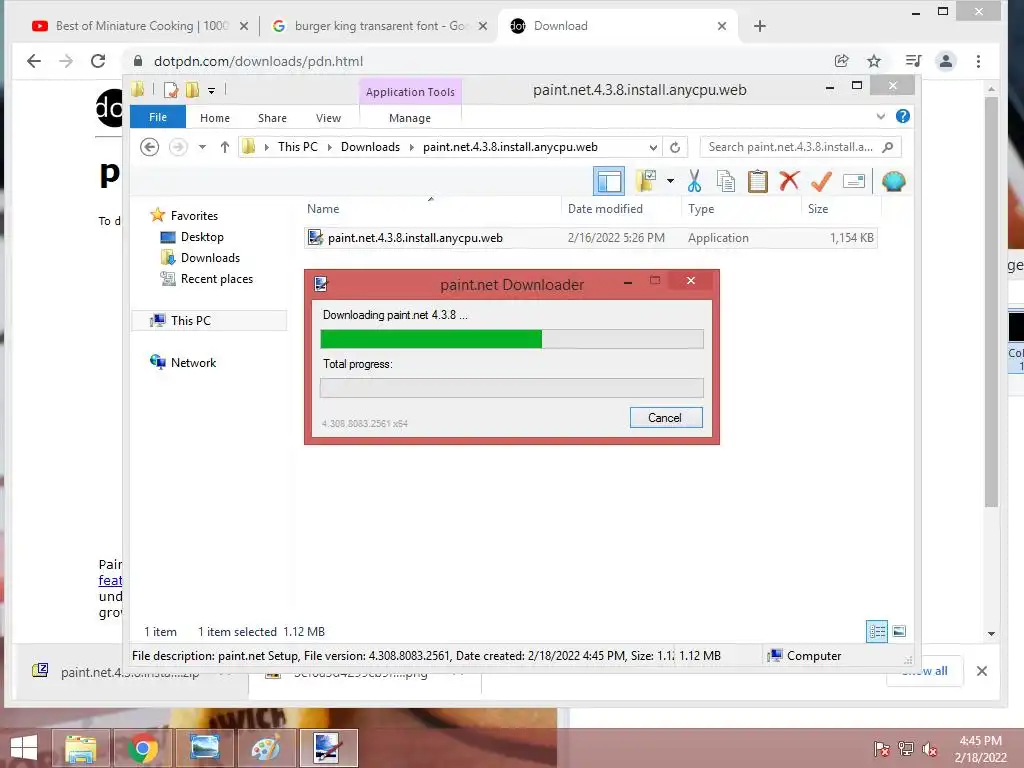Click the Up one level arrow

225,147
